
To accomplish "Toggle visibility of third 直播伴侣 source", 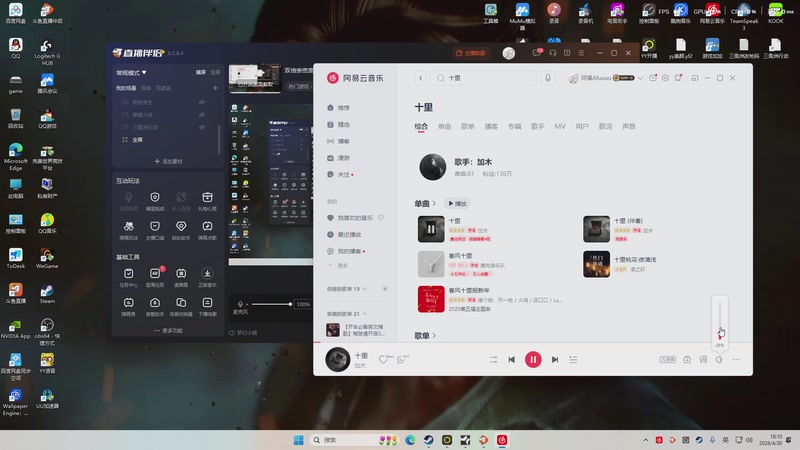I will tap(202, 127).
